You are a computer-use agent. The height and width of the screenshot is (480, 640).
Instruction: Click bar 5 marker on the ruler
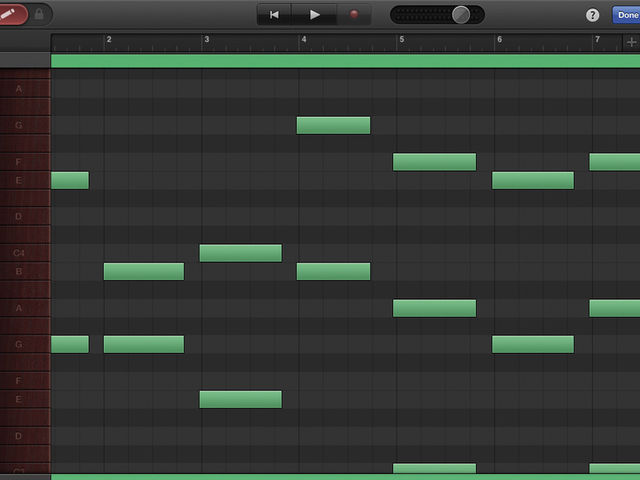pos(402,40)
